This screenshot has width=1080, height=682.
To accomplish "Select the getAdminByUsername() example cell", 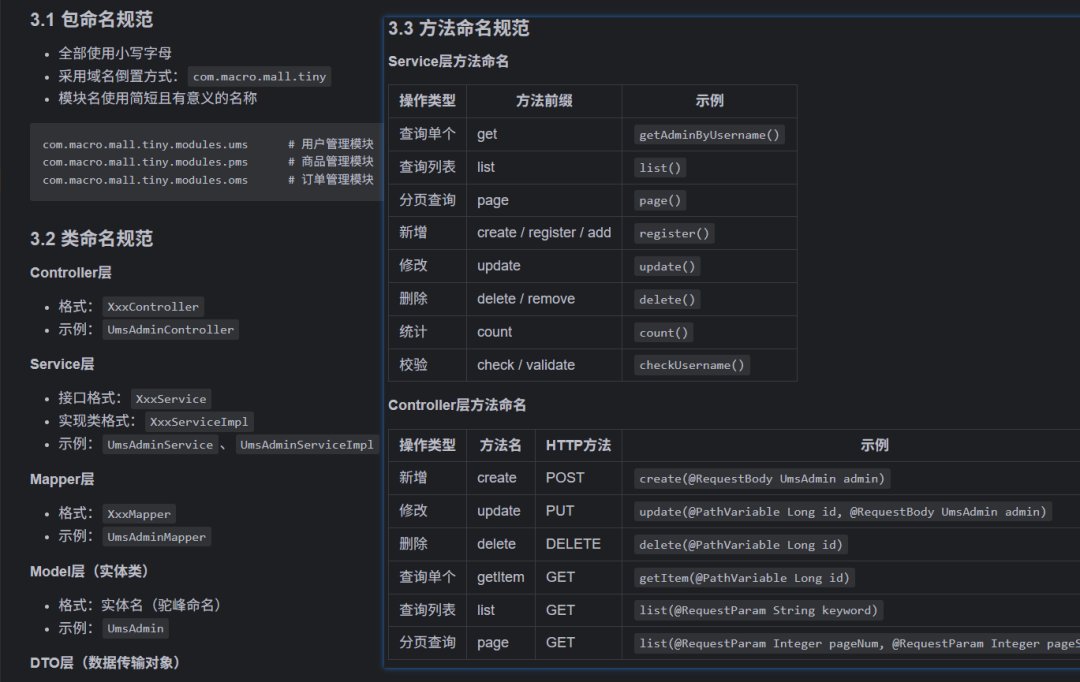I will pos(709,134).
